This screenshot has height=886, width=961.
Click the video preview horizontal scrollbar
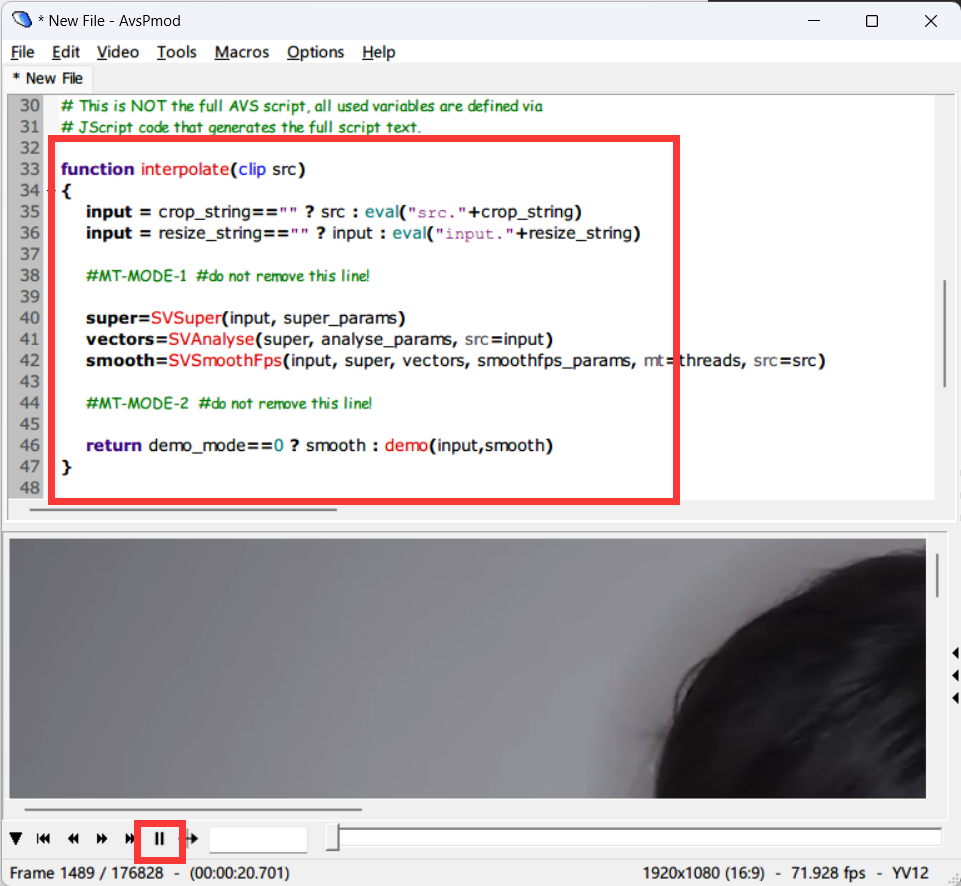[193, 809]
